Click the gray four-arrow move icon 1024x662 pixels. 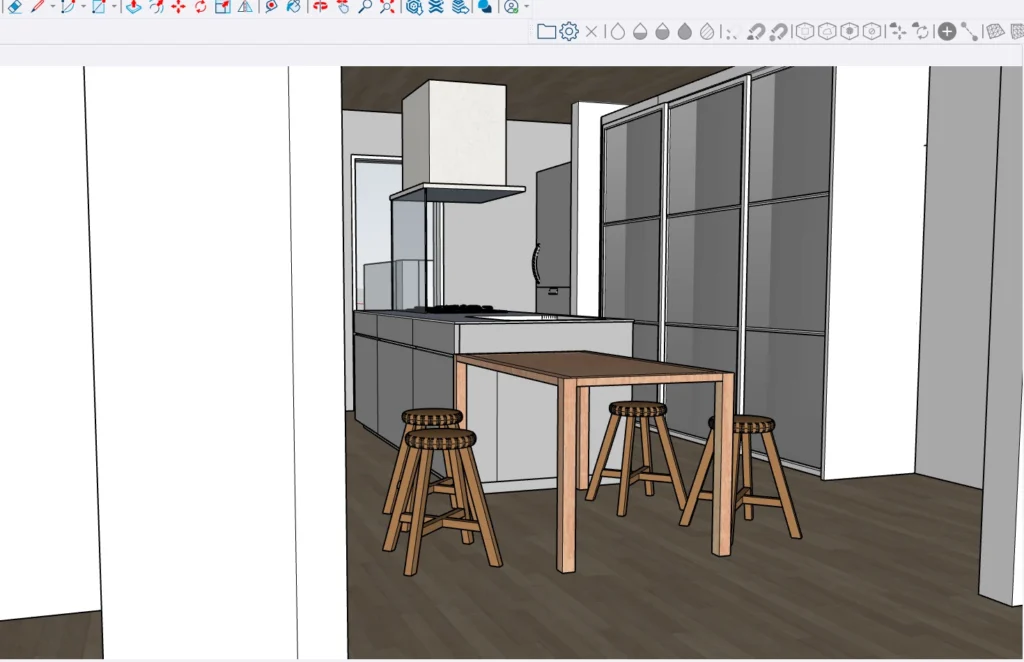coord(898,31)
